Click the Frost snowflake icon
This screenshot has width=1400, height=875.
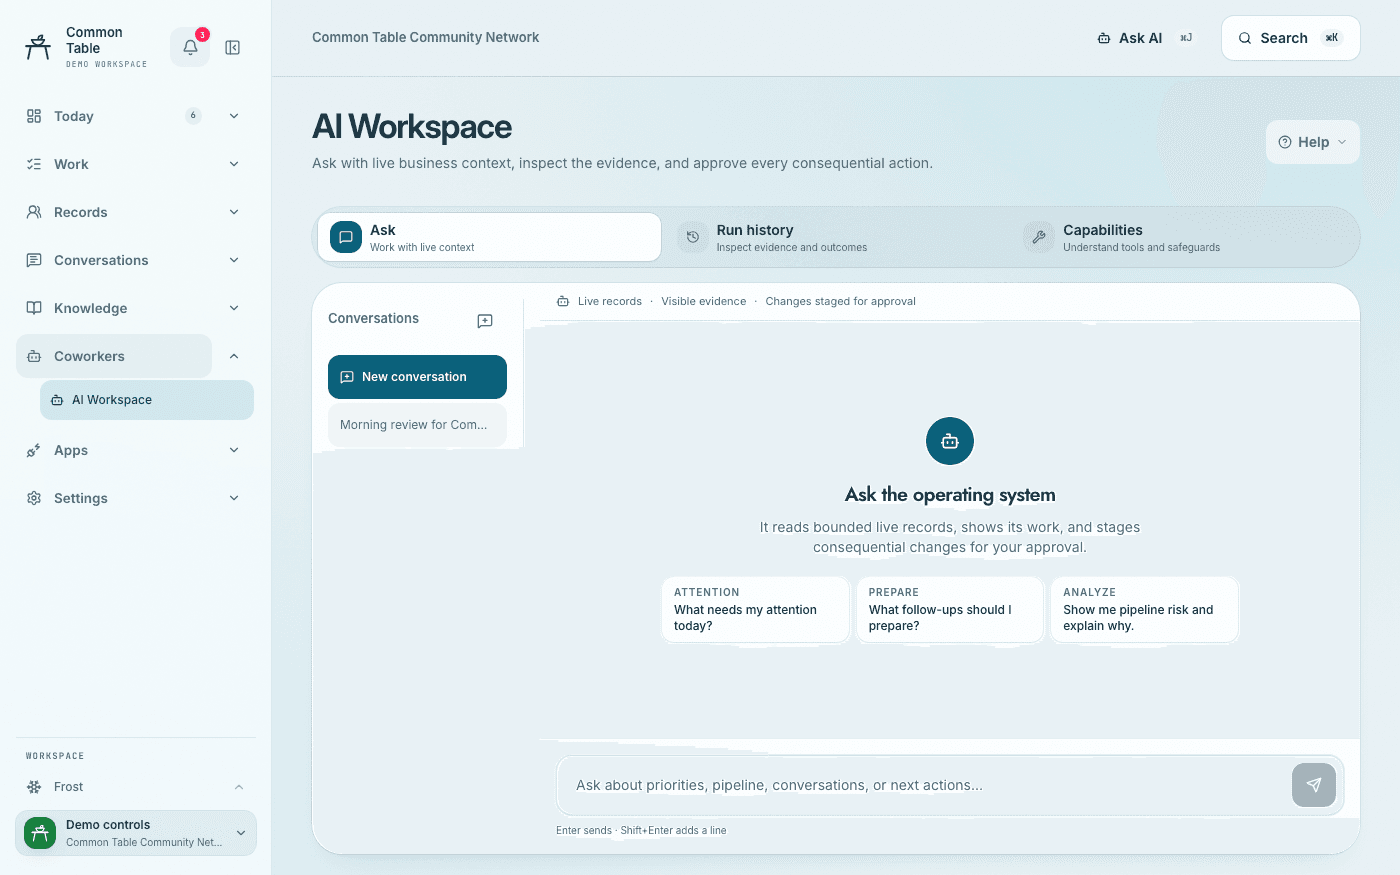34,787
